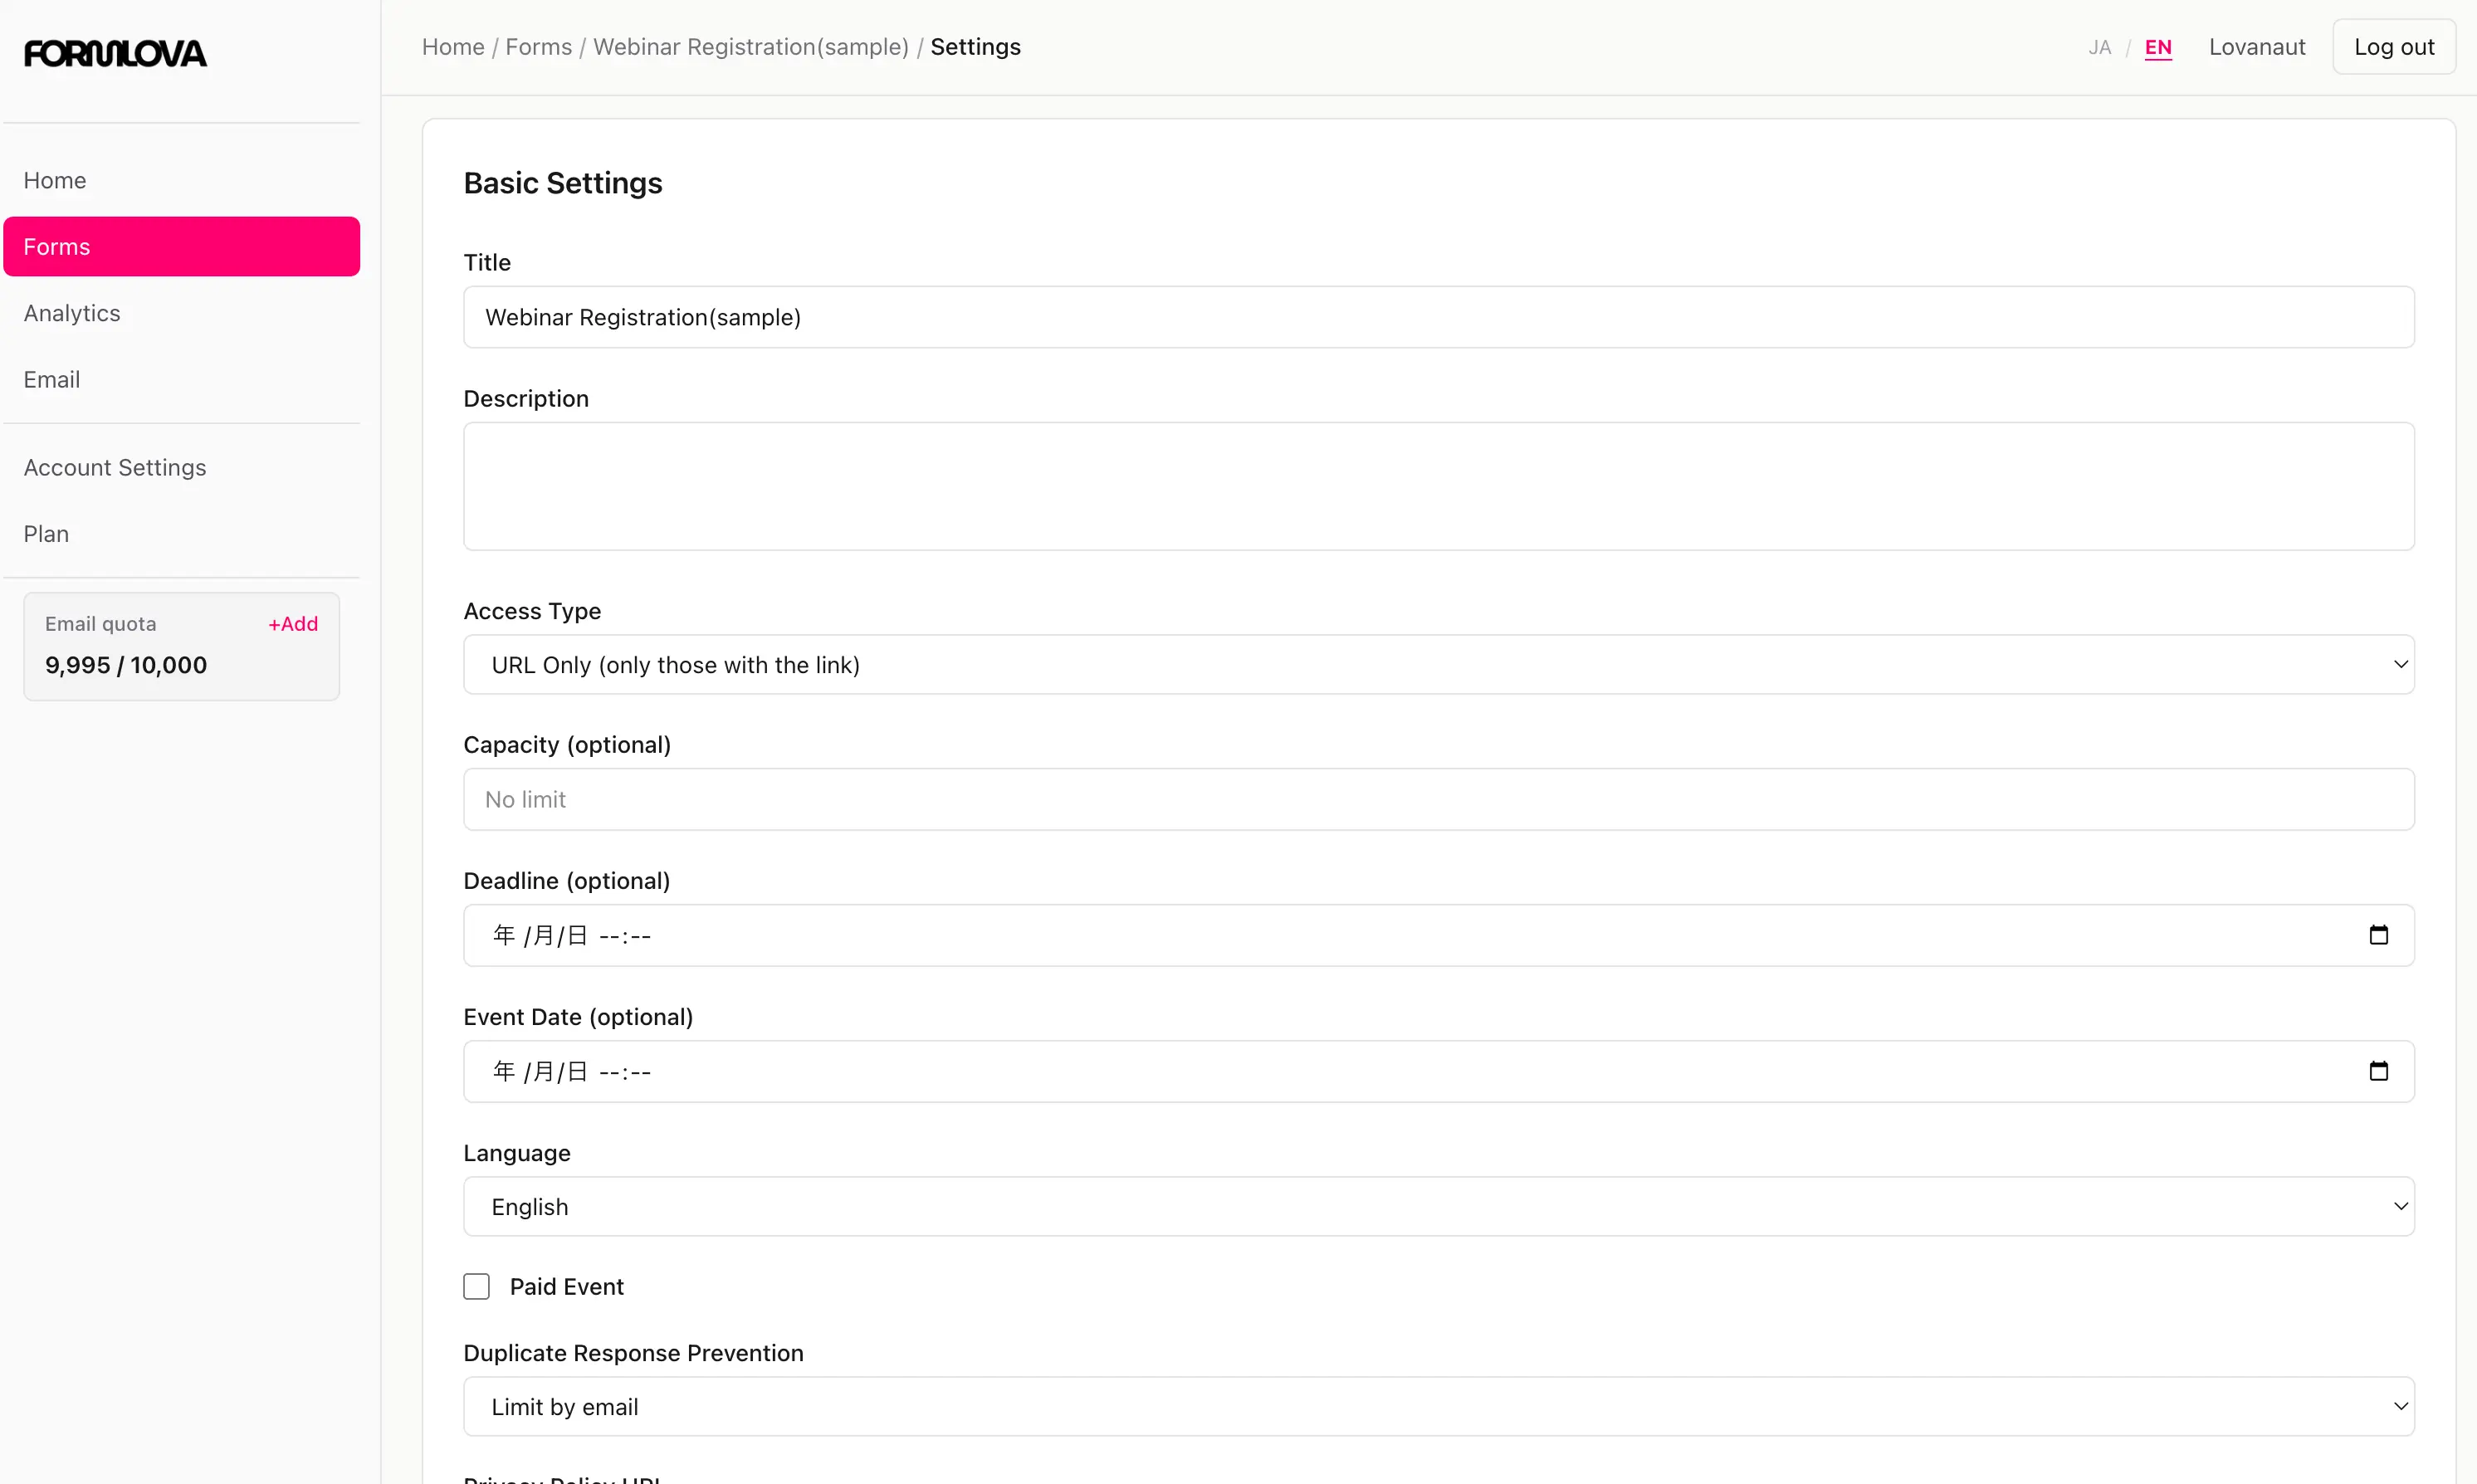Click the Log out button
2477x1484 pixels.
coord(2394,46)
